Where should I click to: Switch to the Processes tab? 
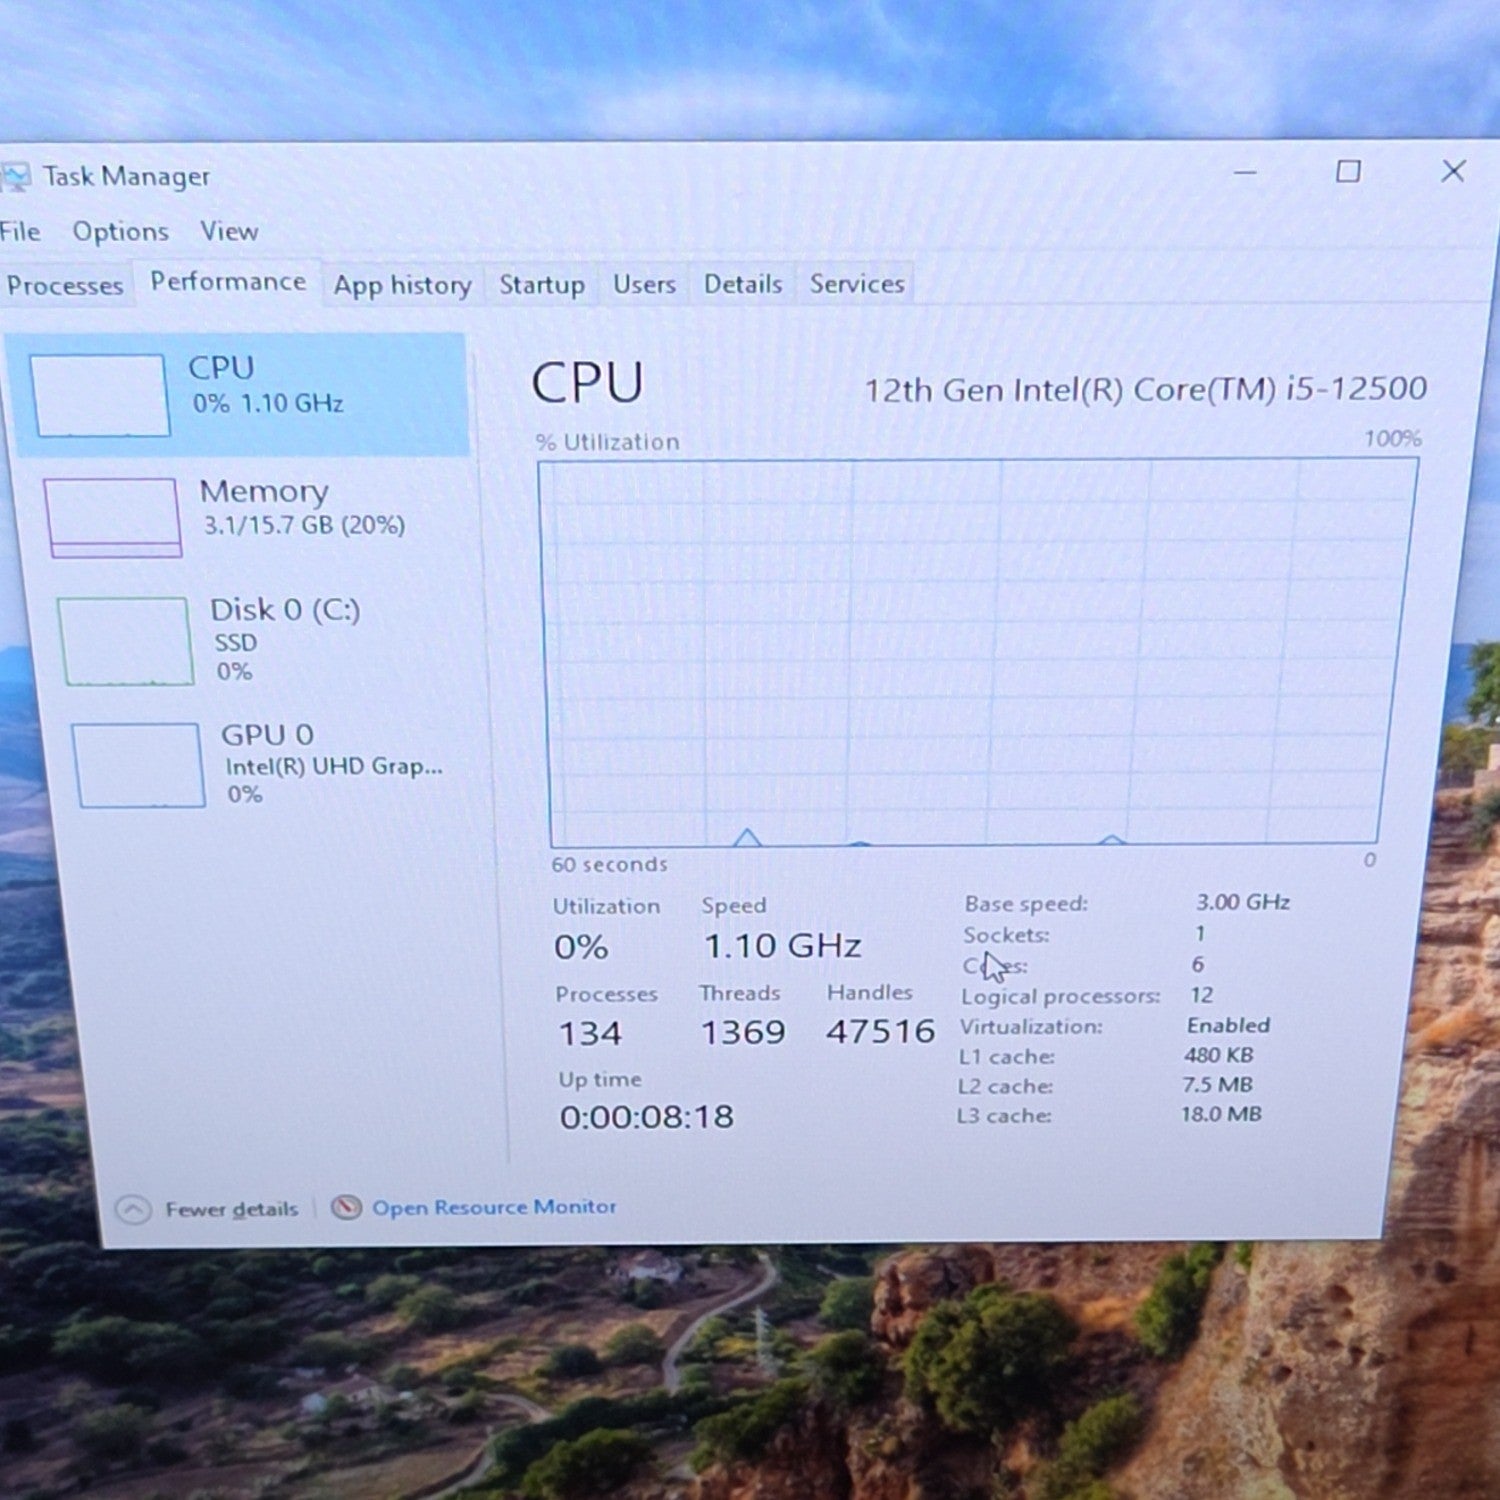click(x=65, y=285)
